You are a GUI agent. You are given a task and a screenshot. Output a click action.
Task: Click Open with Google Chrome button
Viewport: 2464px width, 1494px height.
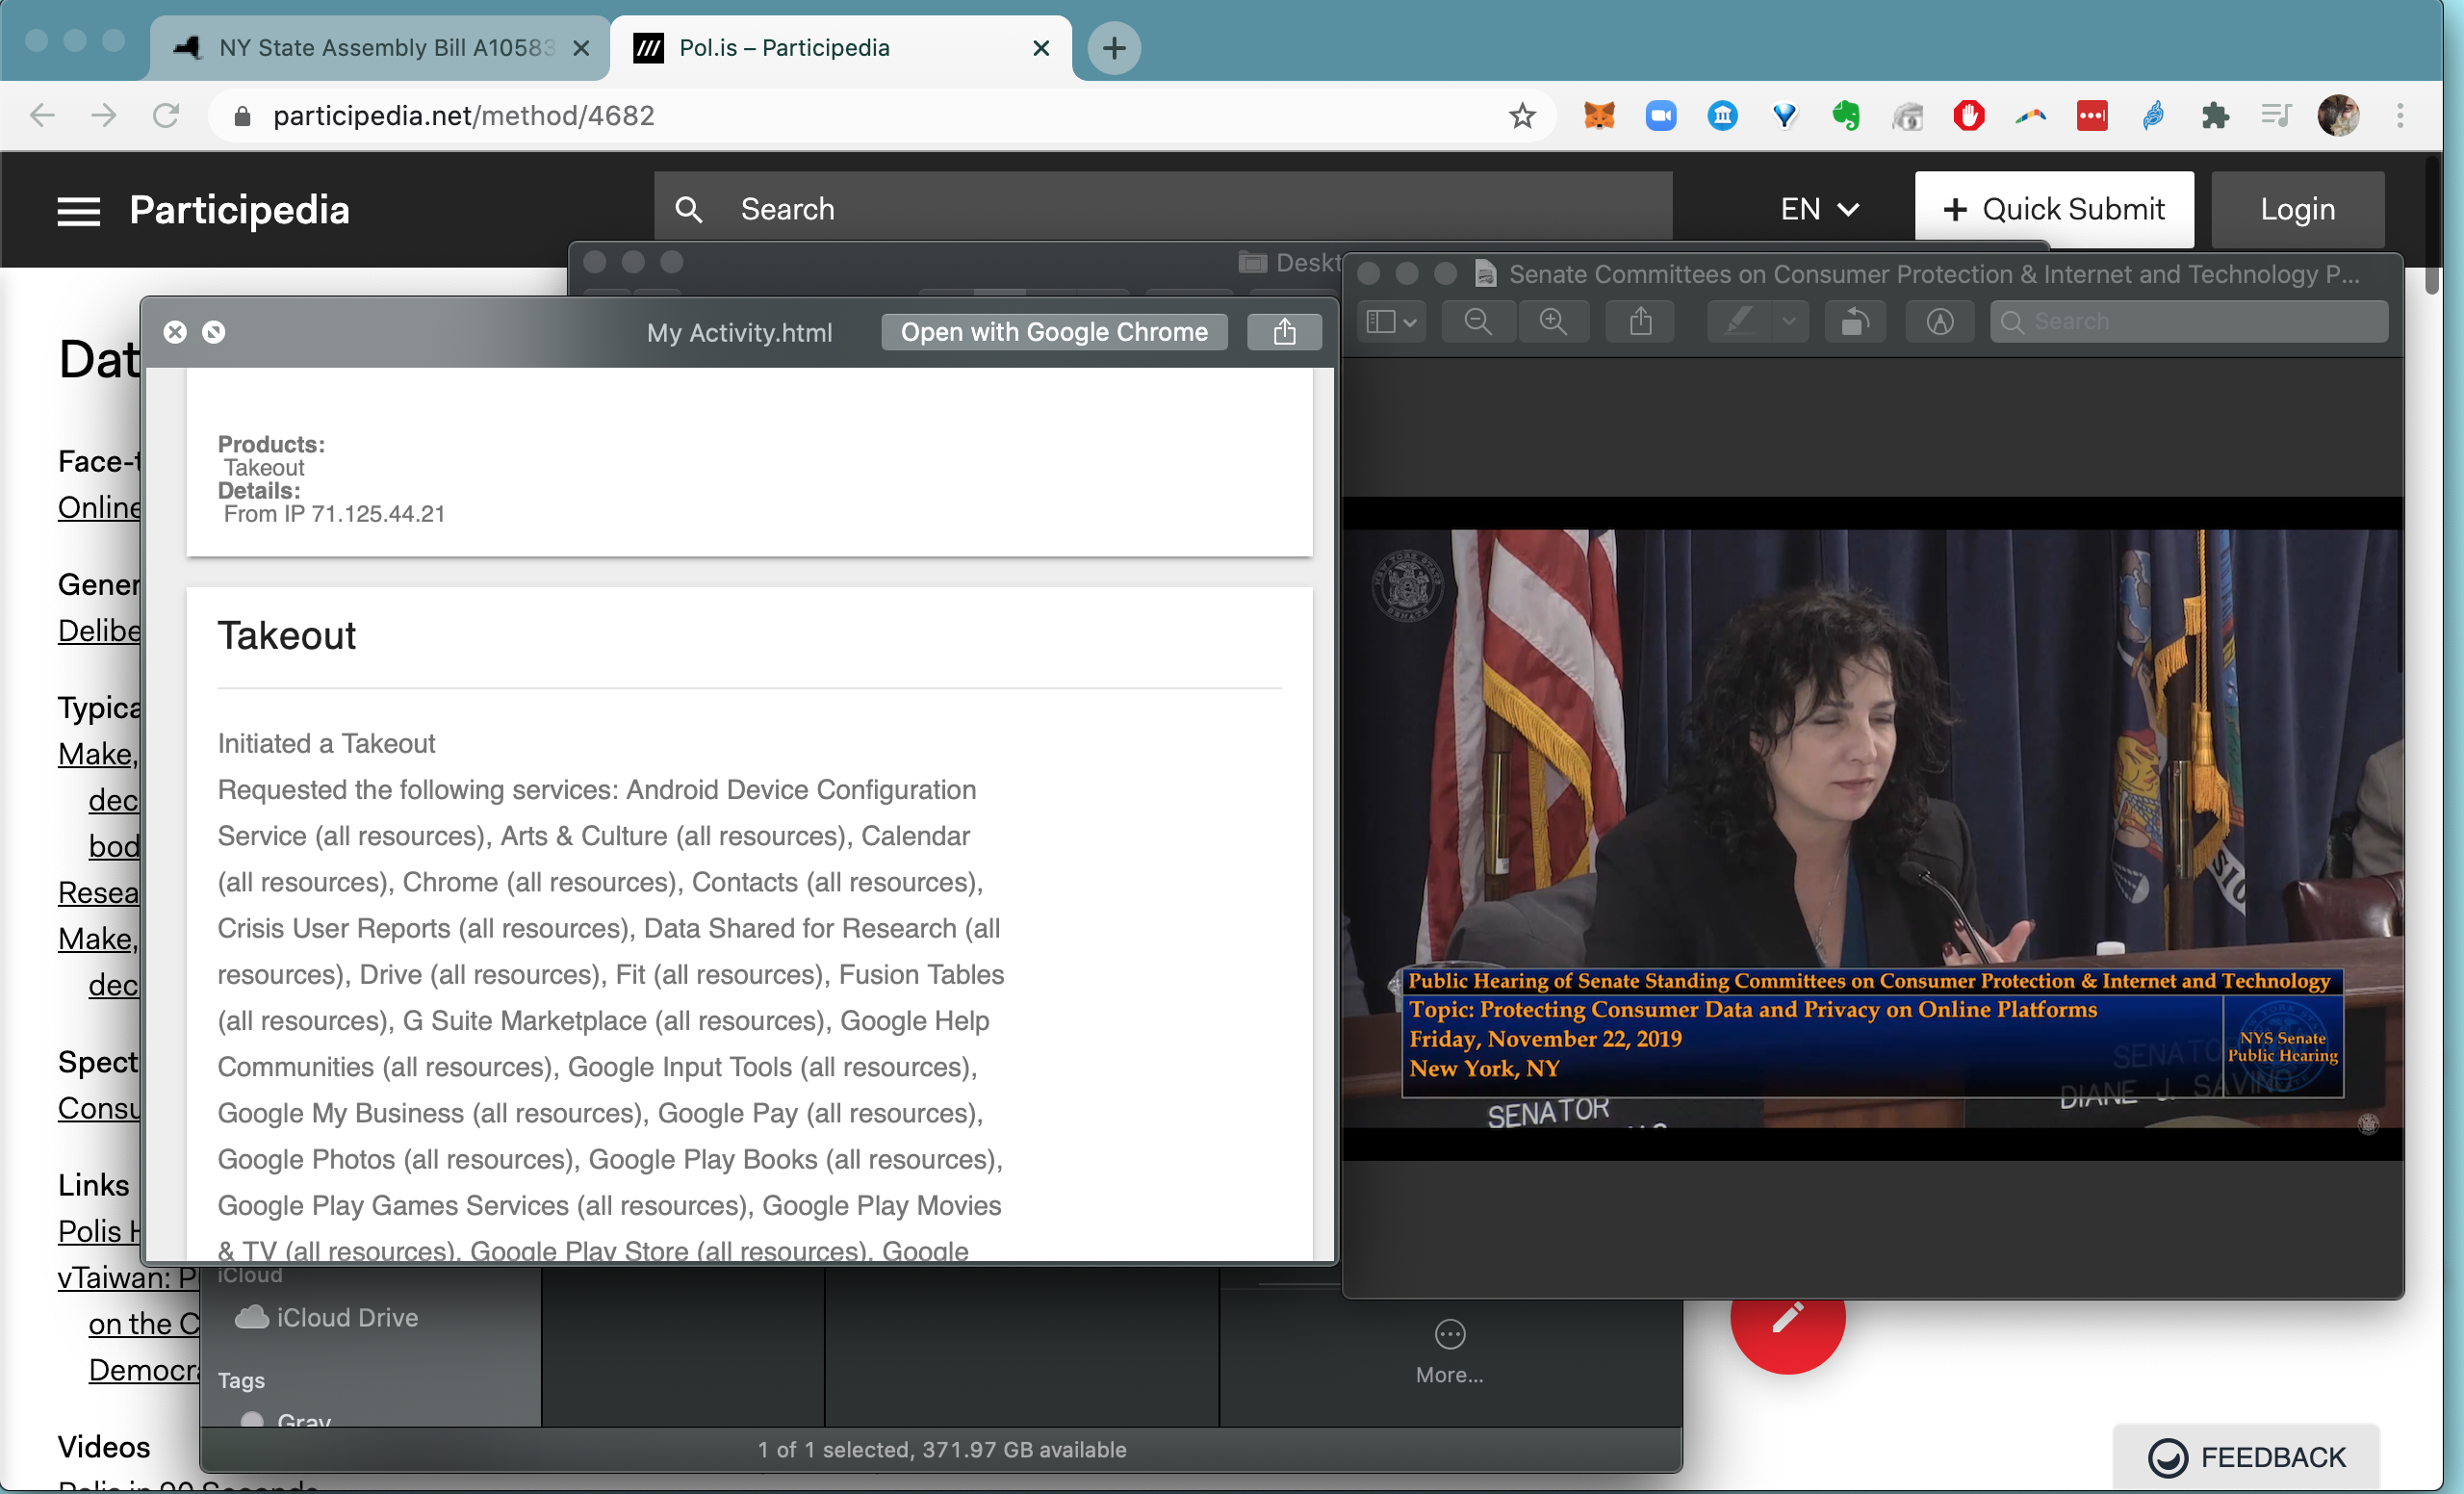[x=1054, y=332]
